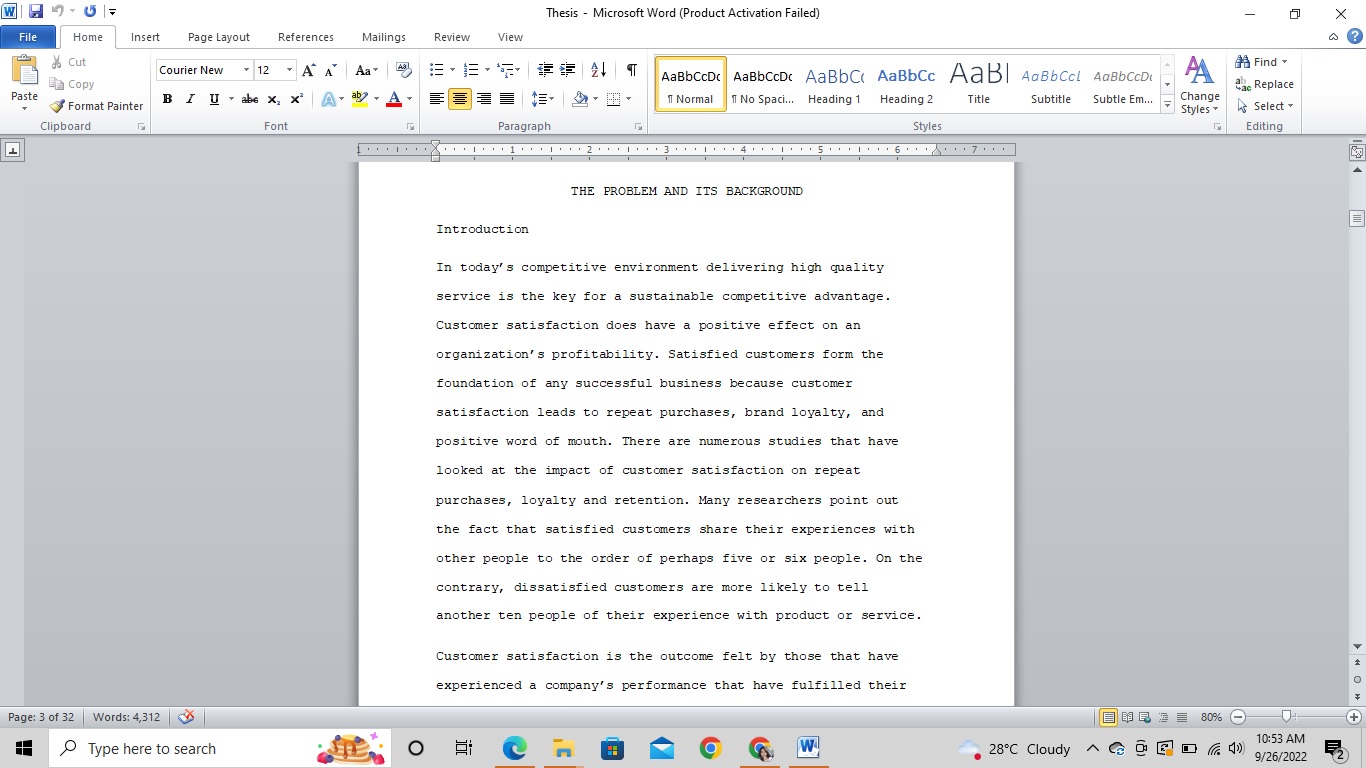Image resolution: width=1366 pixels, height=768 pixels.
Task: Click the Redo (repeat) icon
Action: coord(90,12)
